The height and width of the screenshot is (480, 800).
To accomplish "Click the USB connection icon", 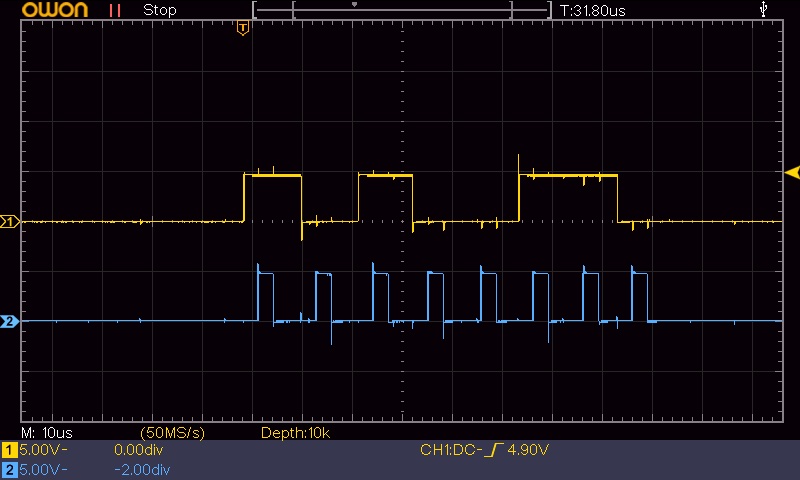I will click(763, 9).
